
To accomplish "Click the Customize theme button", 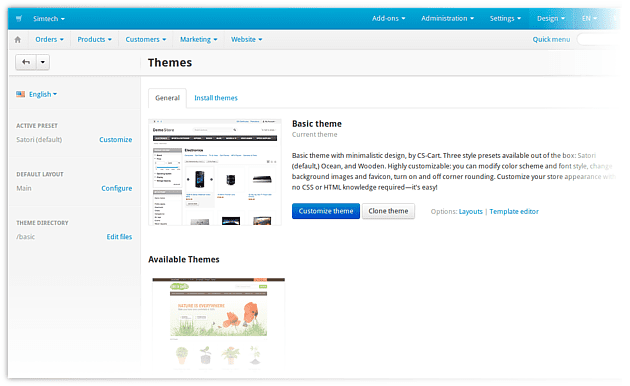I will pos(326,211).
